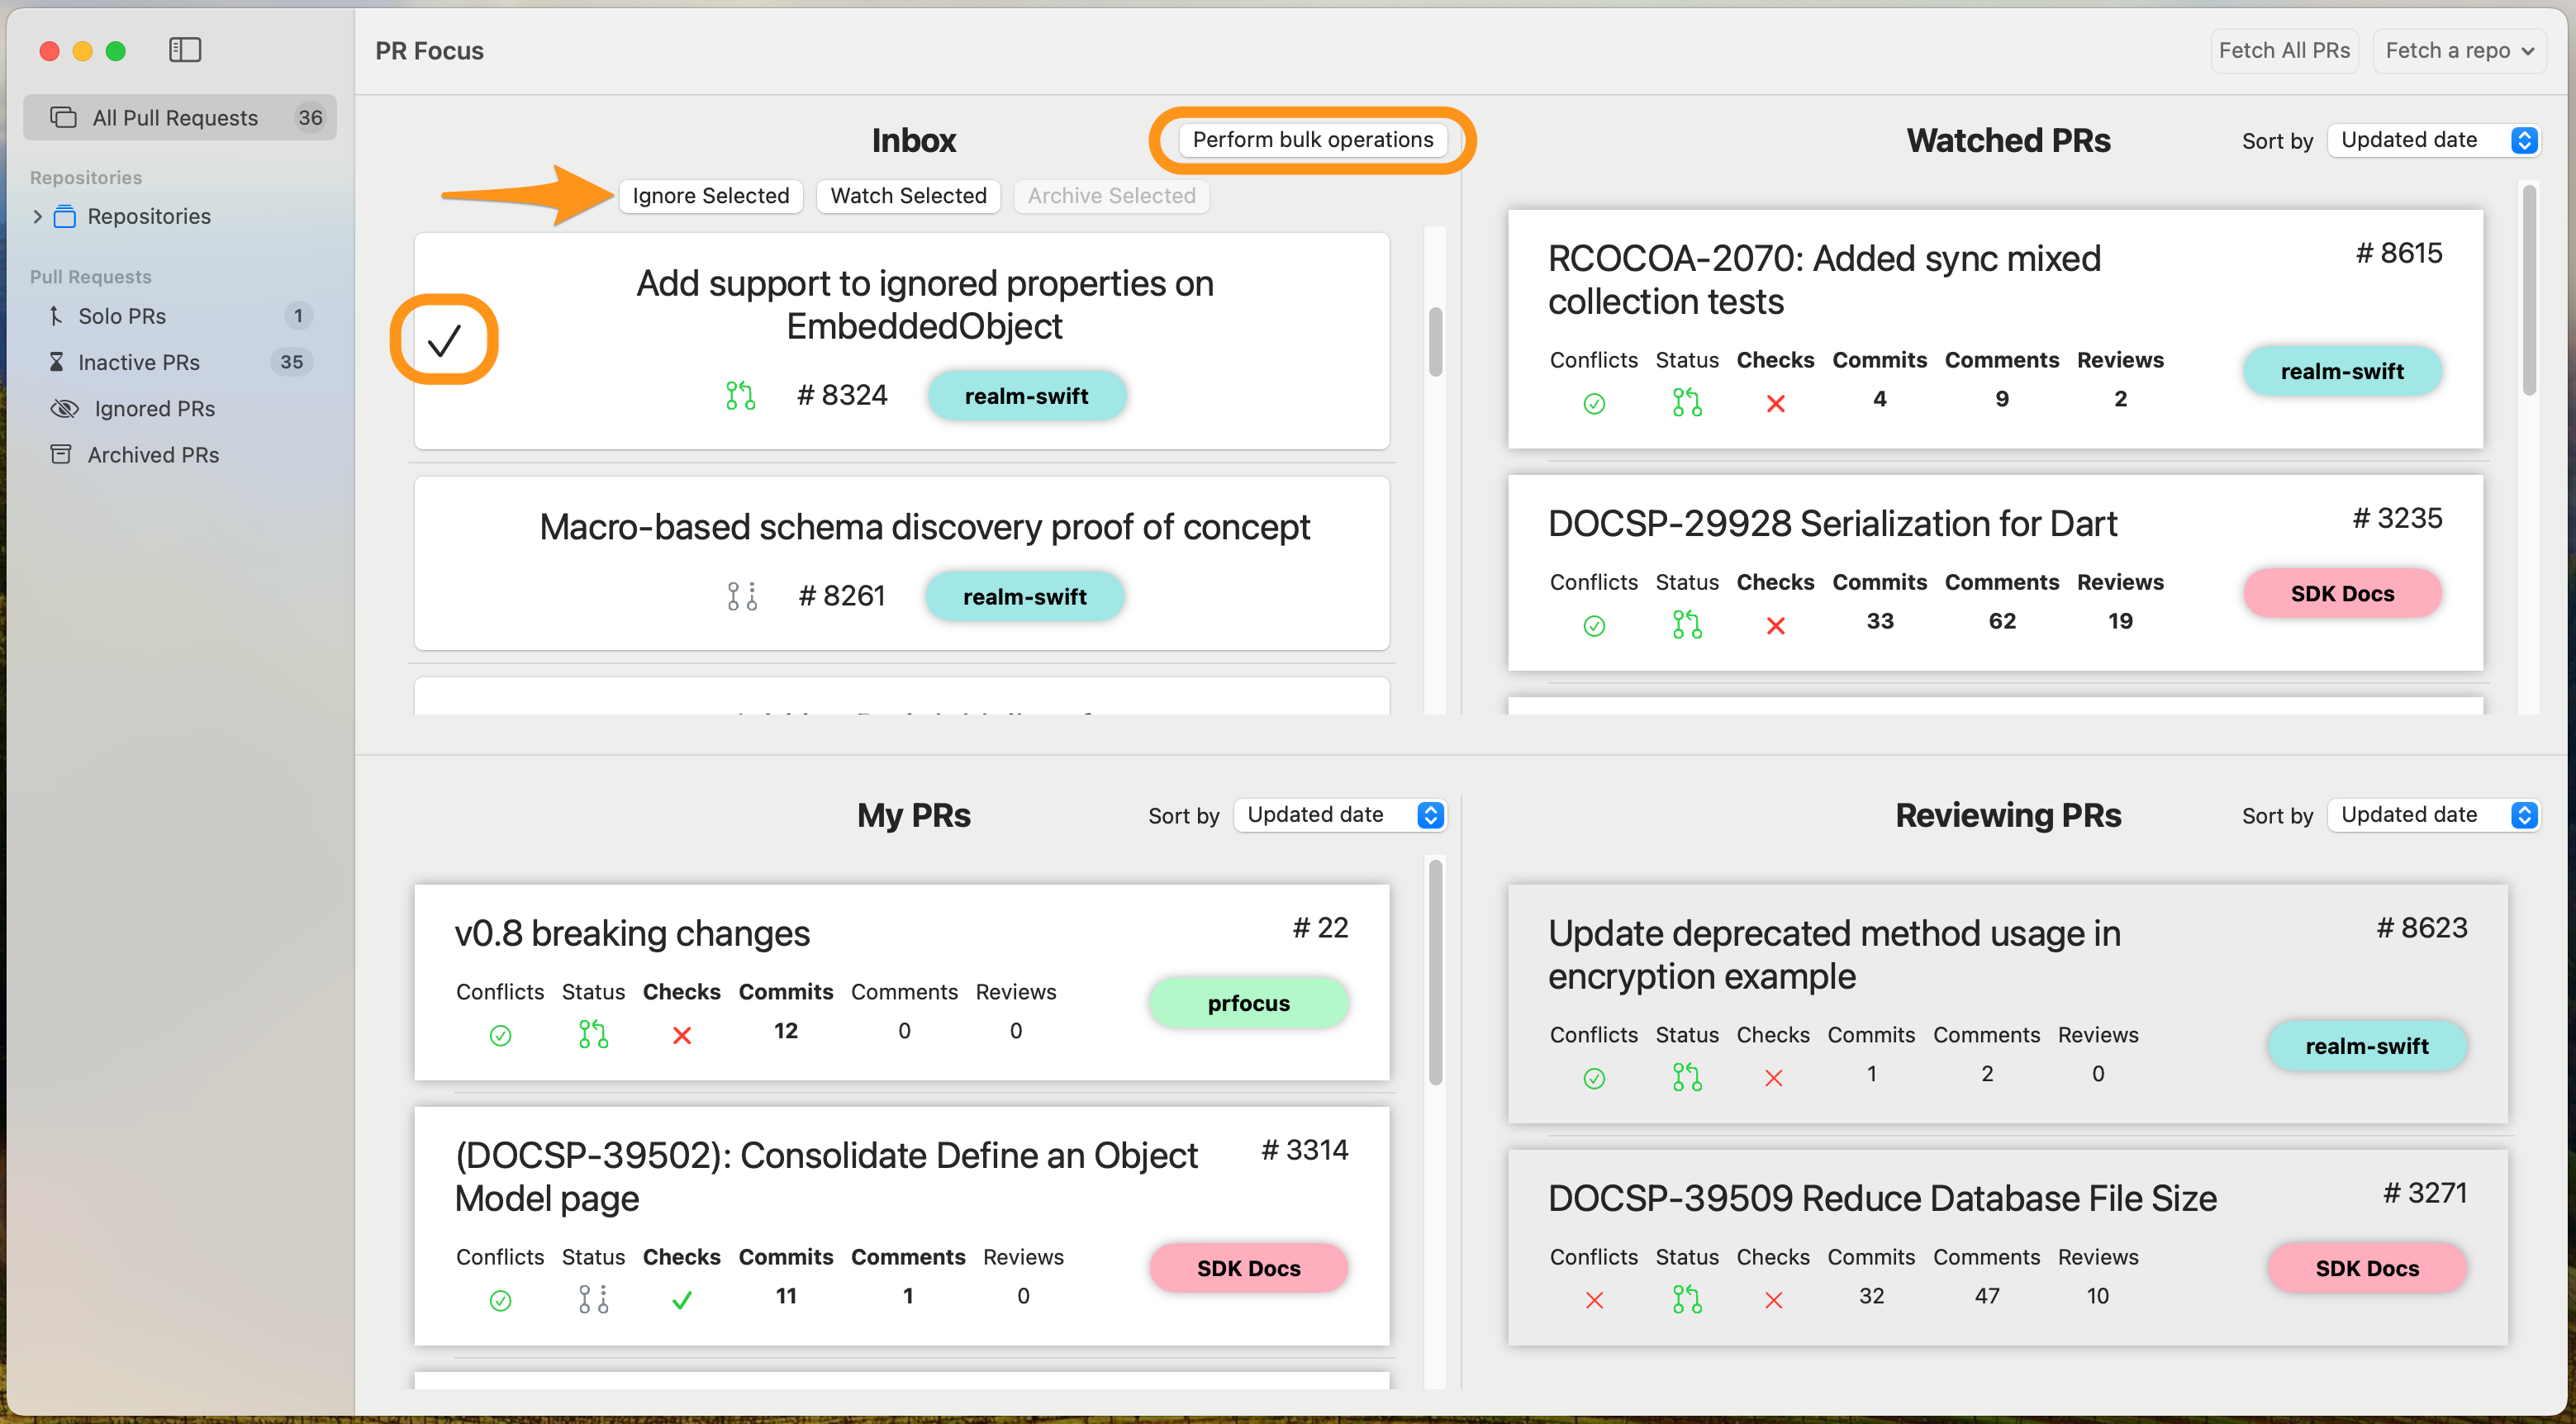Click realm-swift tag on PR #8261
This screenshot has height=1424, width=2576.
tap(1024, 597)
